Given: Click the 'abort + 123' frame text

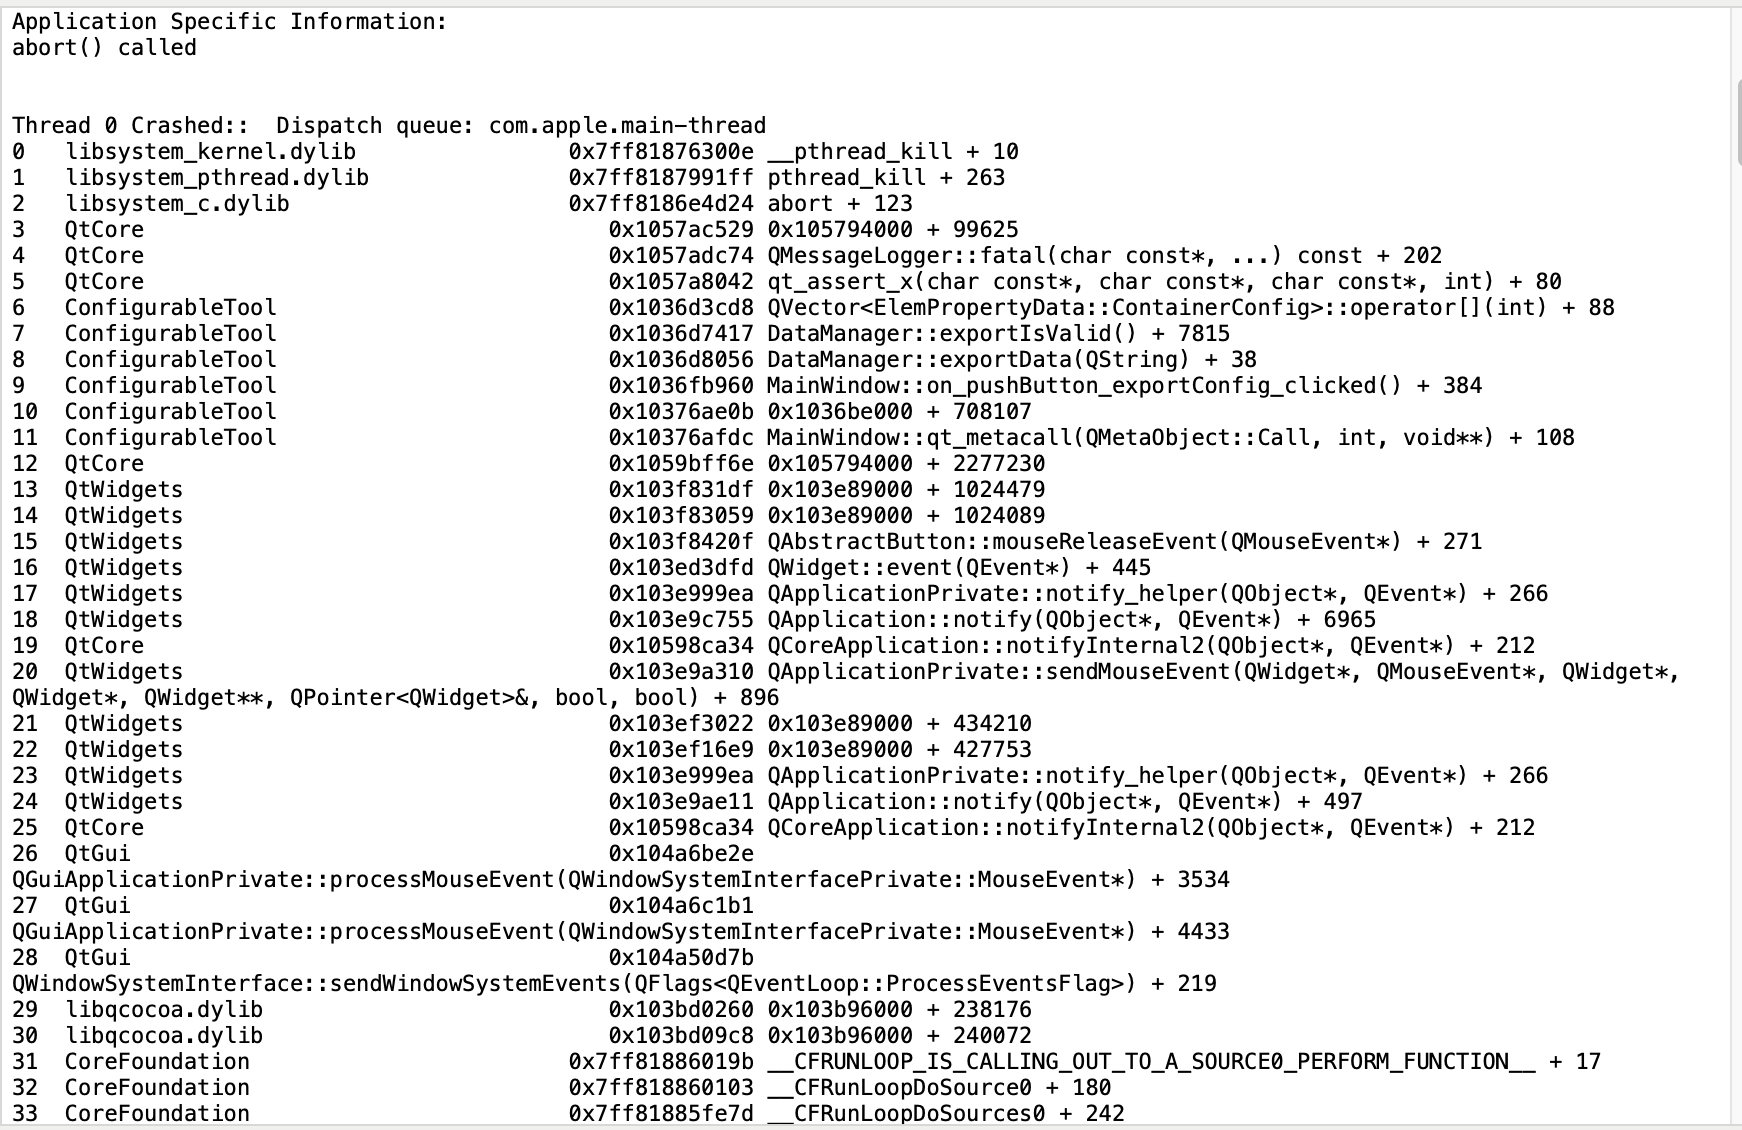Looking at the screenshot, I should 840,204.
